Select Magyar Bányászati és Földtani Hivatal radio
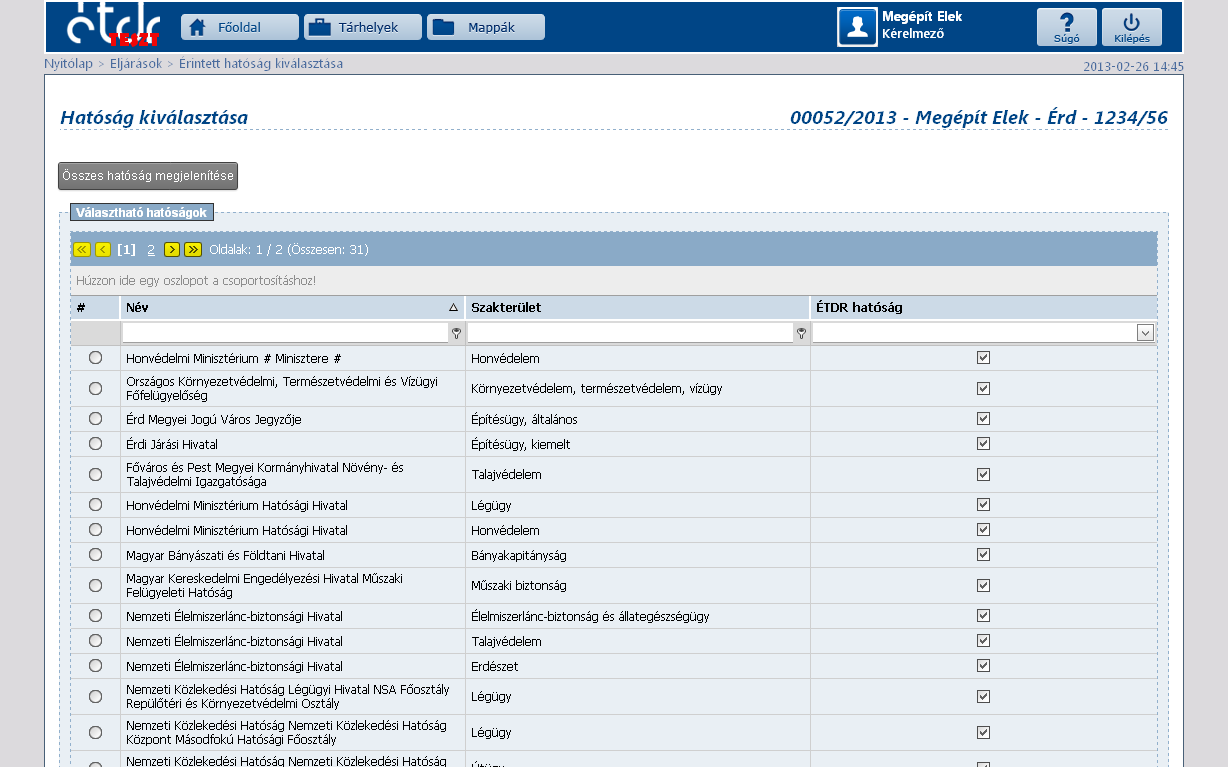This screenshot has height=767, width=1228. 95,555
